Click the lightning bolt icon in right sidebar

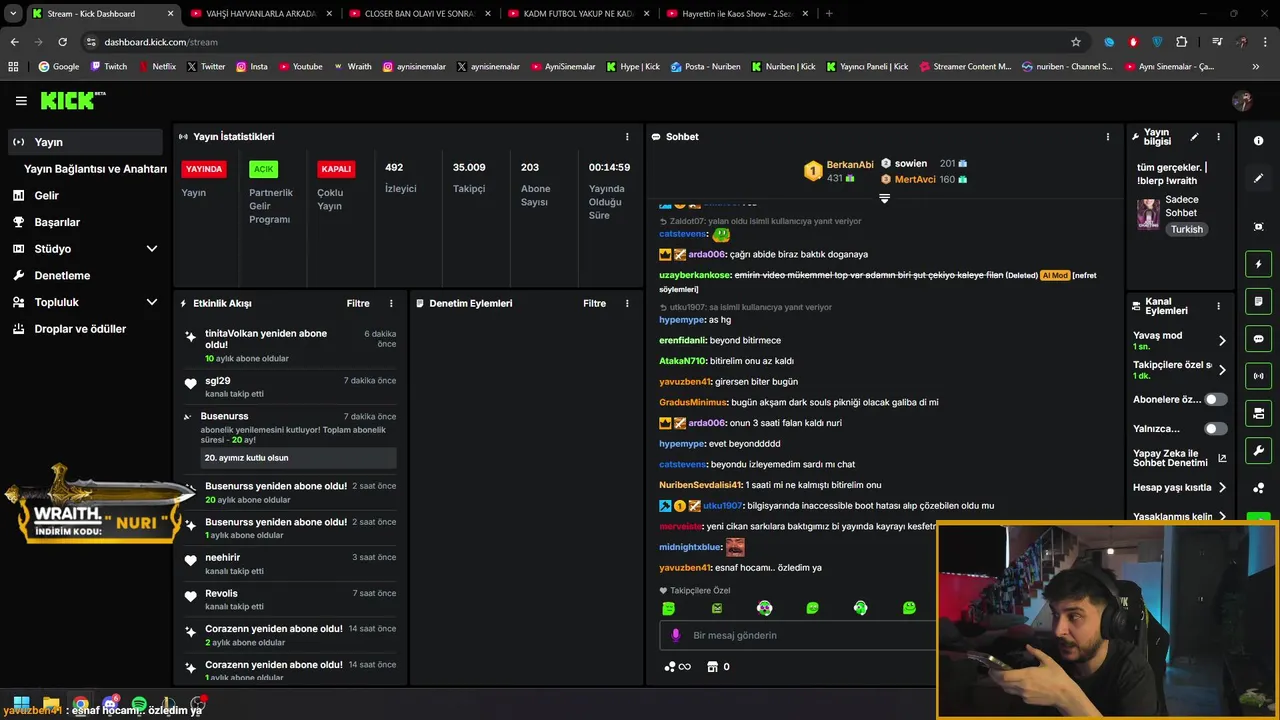coord(1258,264)
